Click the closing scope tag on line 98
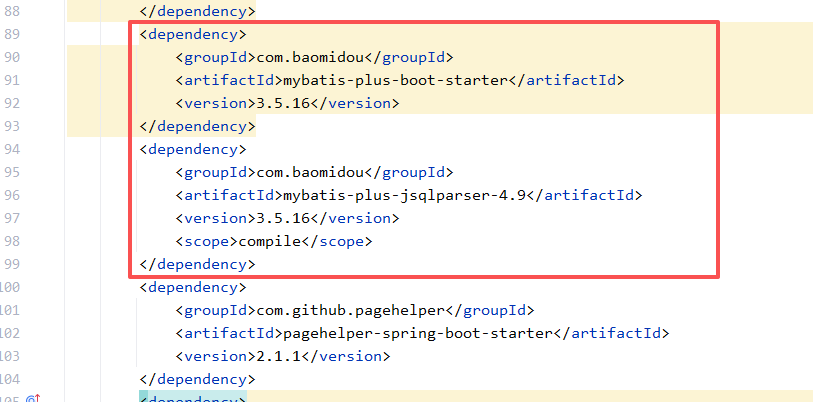 click(x=337, y=242)
